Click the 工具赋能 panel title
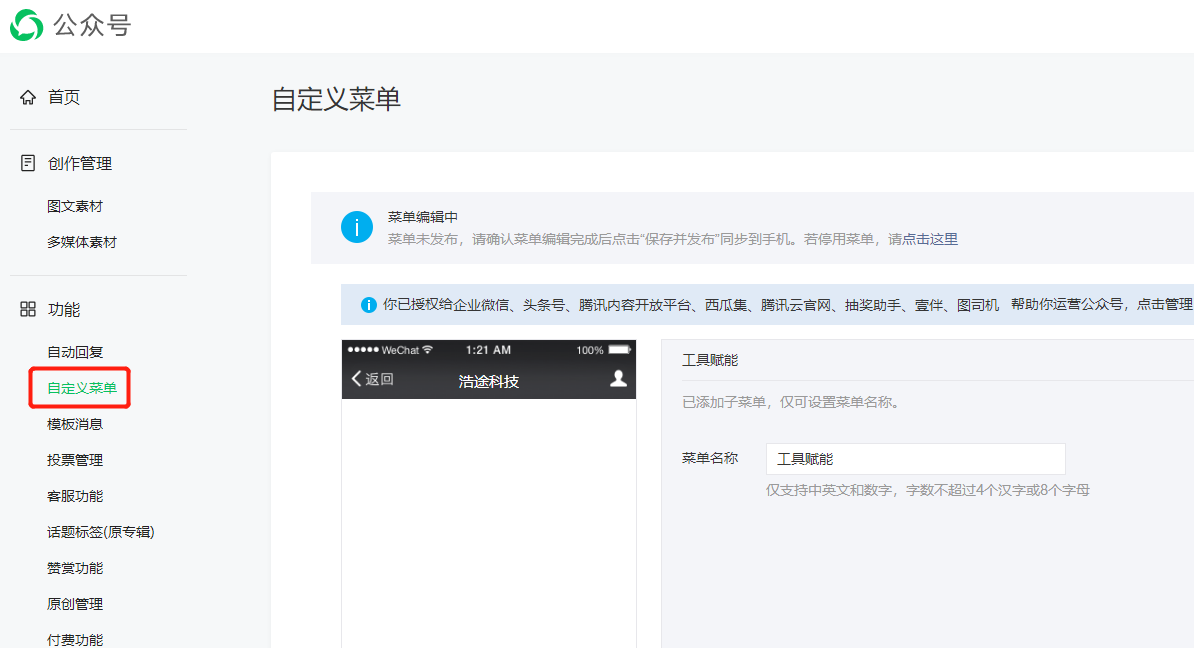Image resolution: width=1194 pixels, height=648 pixels. [x=710, y=360]
